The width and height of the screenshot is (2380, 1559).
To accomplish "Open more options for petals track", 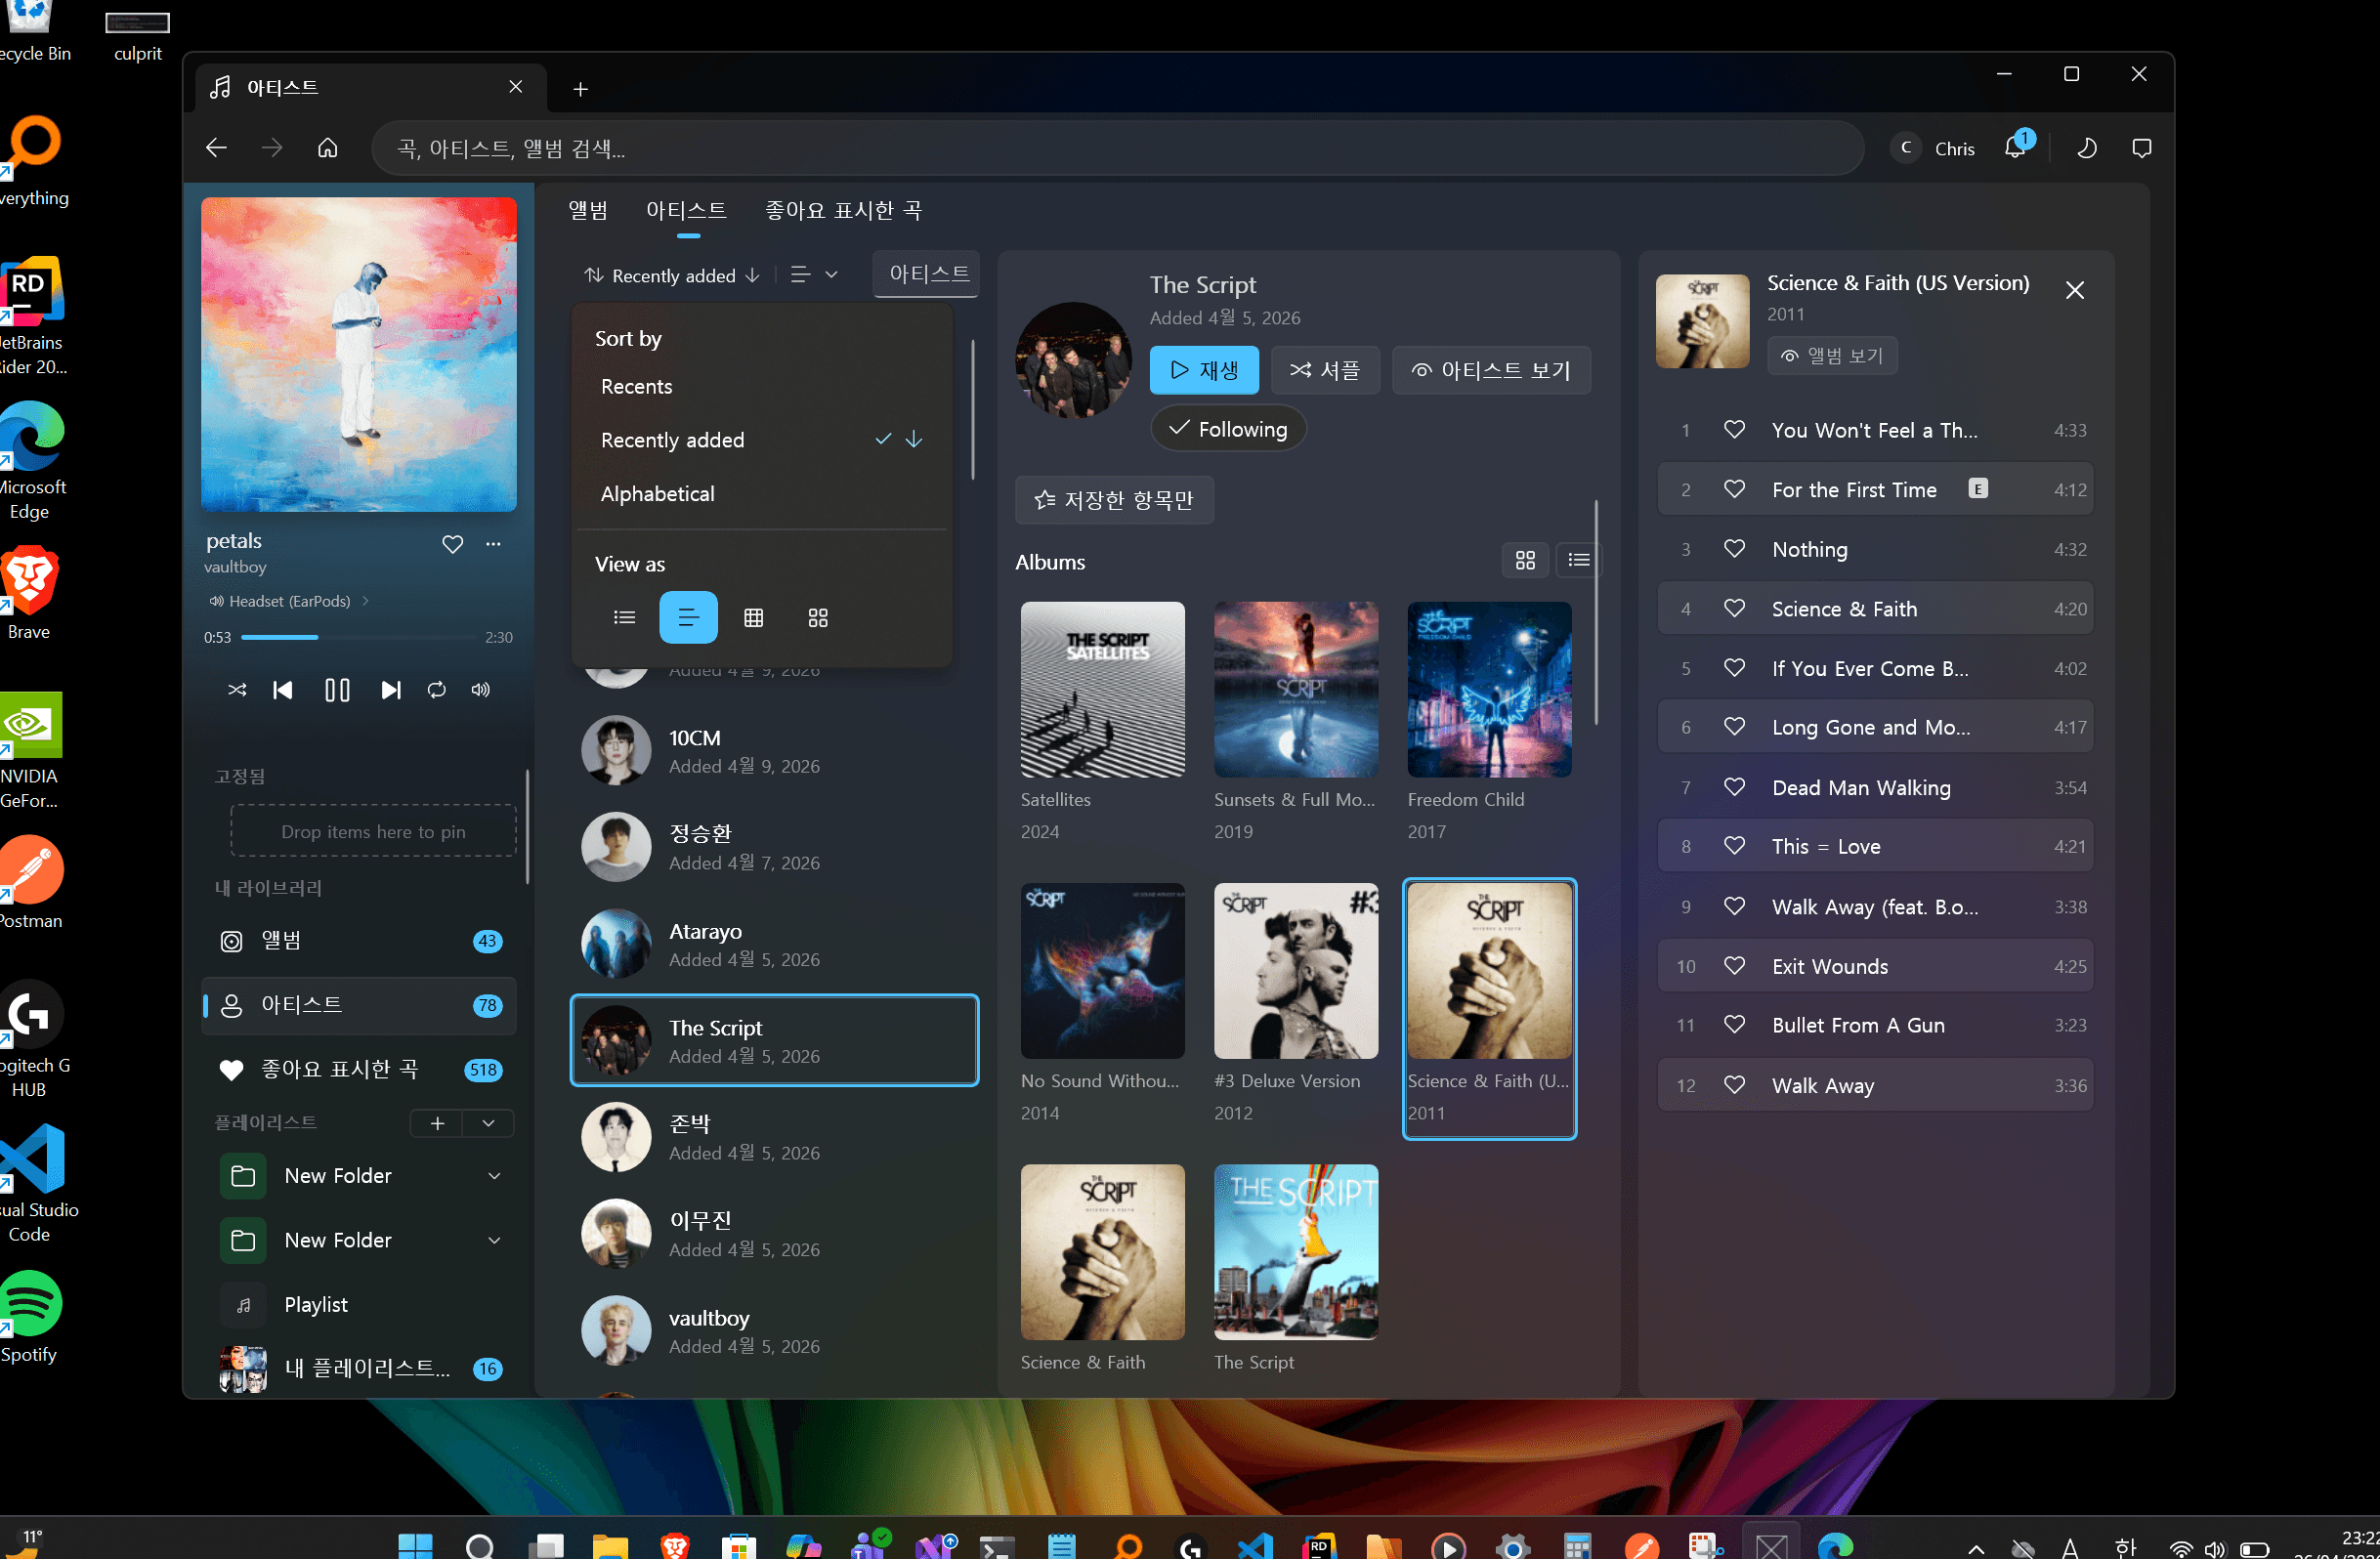I will 493,543.
